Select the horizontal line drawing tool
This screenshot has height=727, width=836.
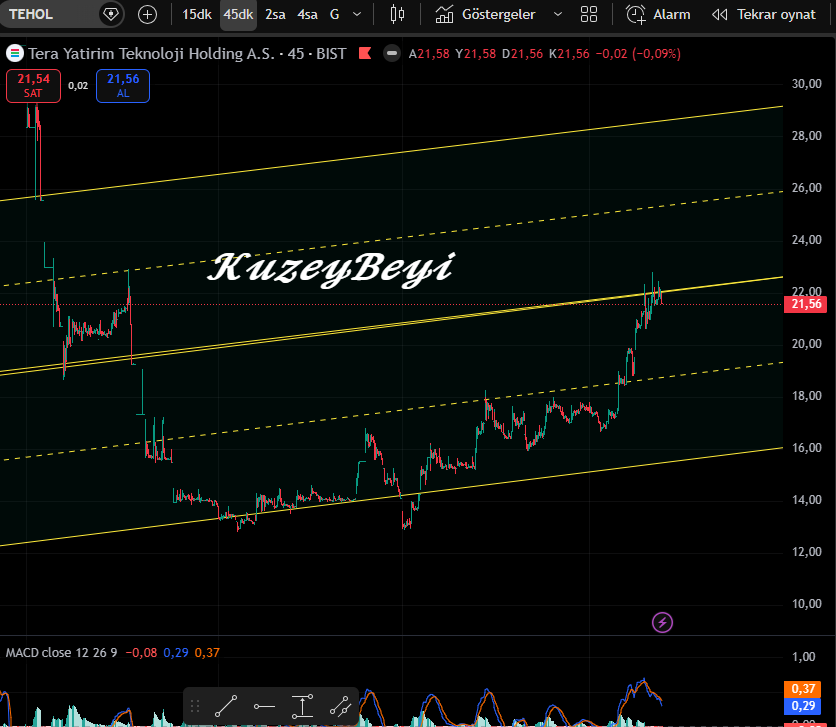pos(264,707)
